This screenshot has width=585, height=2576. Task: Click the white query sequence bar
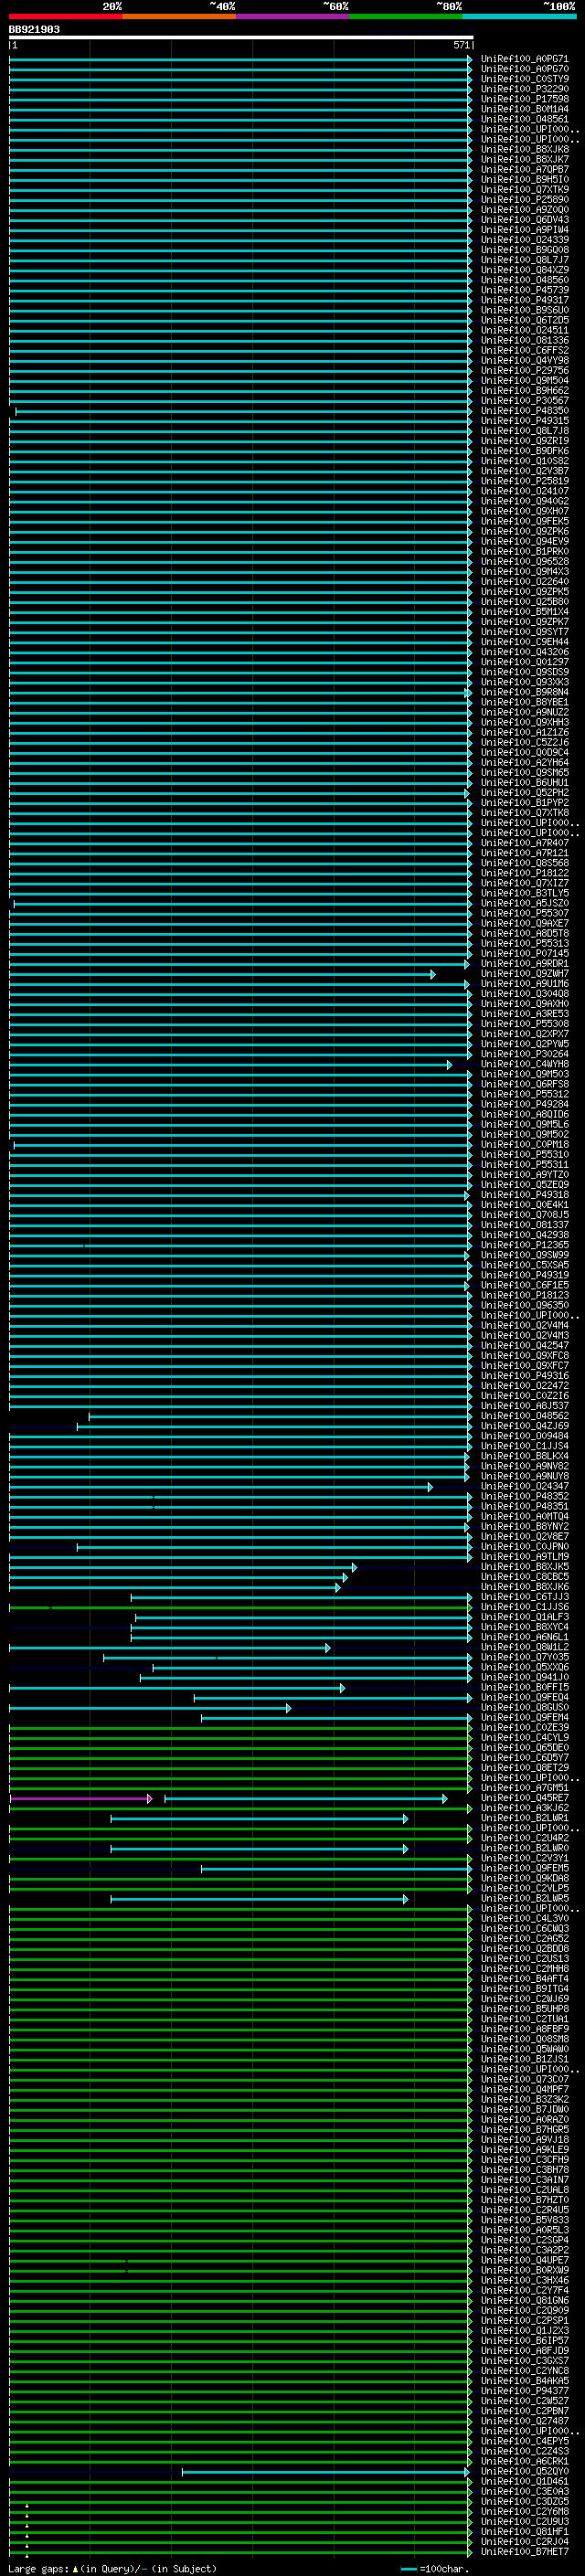(x=241, y=37)
